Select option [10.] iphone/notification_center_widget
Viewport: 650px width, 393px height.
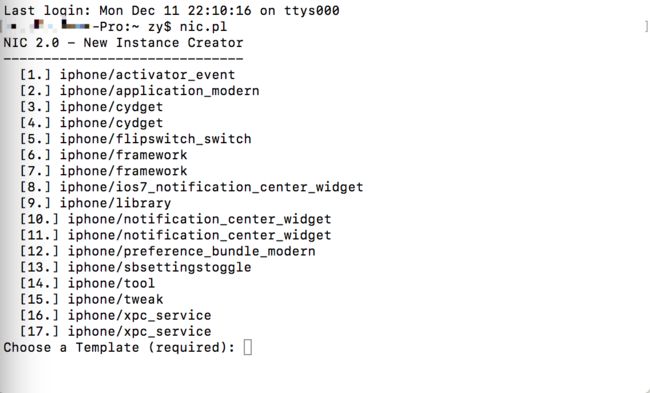pos(175,219)
